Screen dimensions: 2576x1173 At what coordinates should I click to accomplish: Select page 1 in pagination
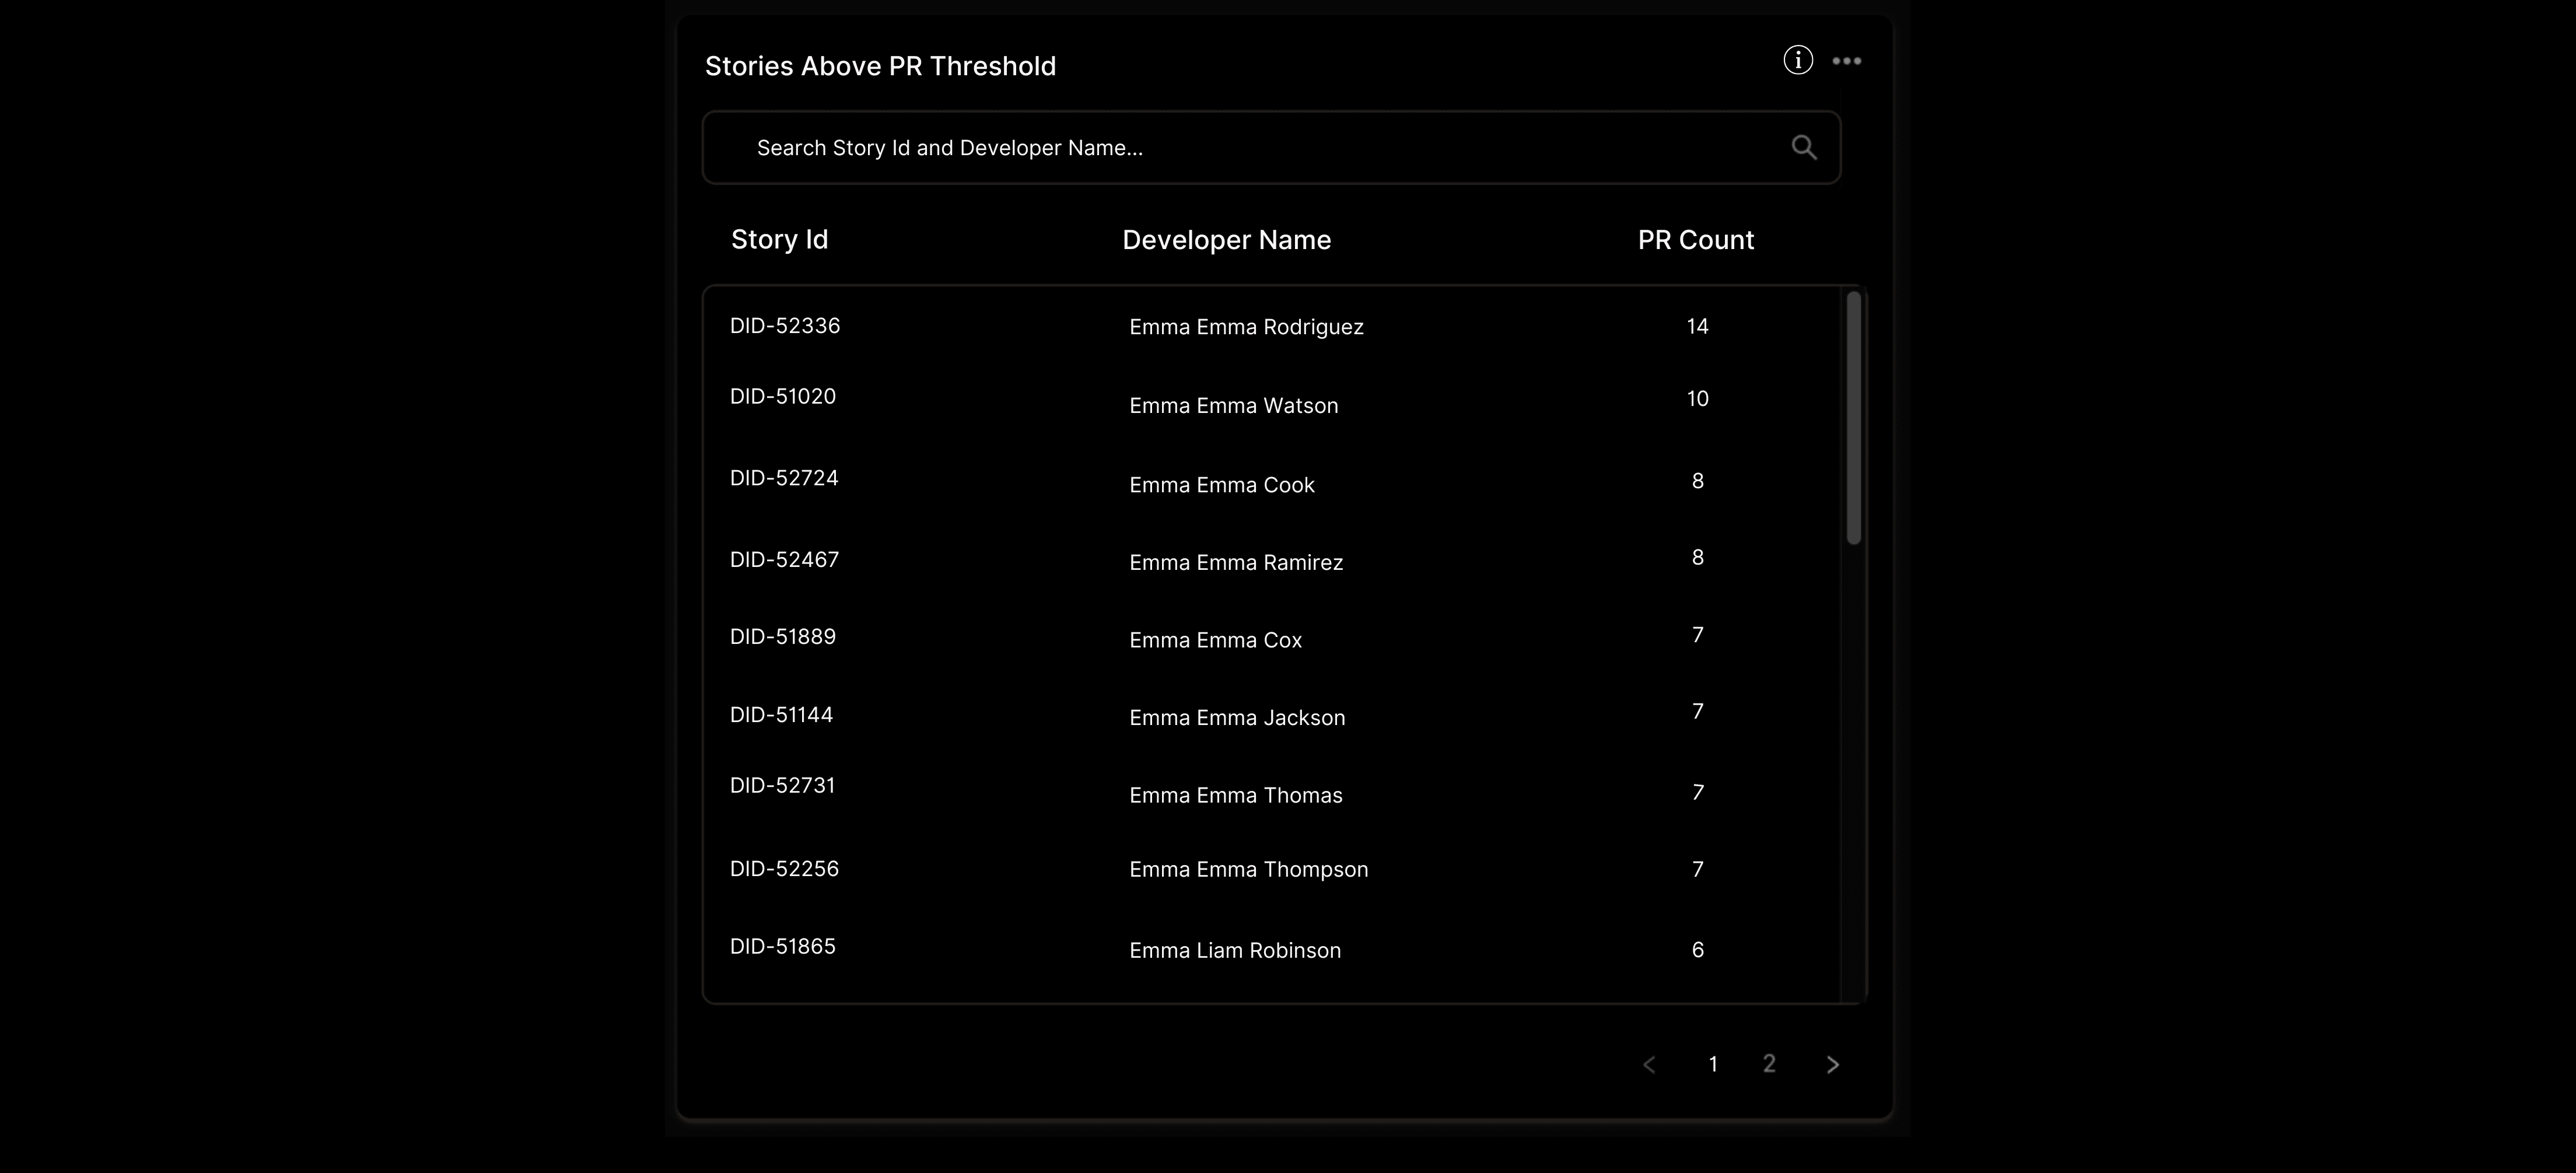pyautogui.click(x=1712, y=1064)
